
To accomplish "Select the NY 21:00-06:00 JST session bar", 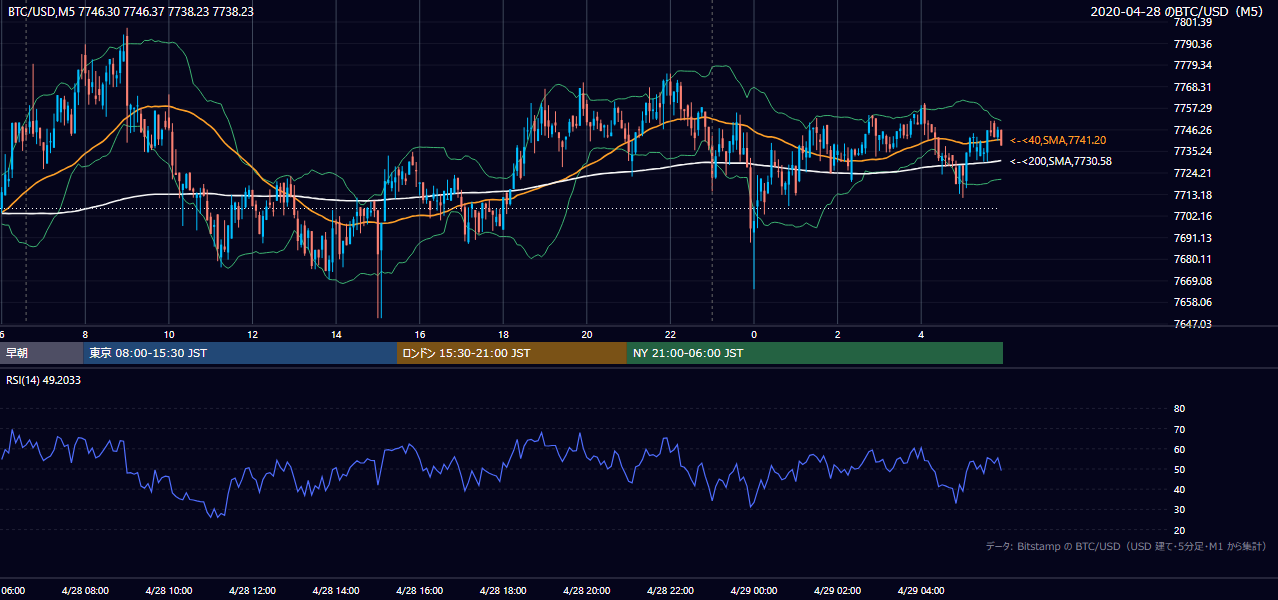I will click(x=815, y=353).
